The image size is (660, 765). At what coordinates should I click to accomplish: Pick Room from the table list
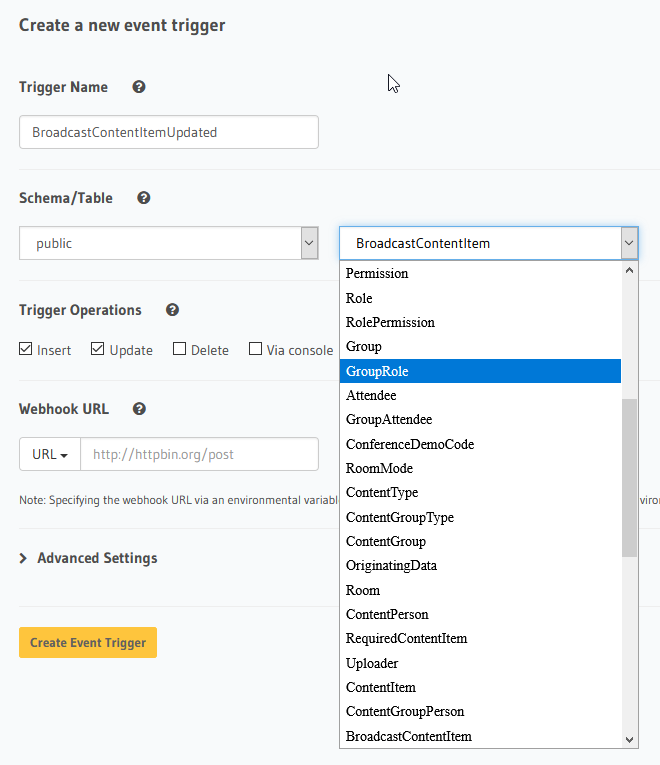480,590
